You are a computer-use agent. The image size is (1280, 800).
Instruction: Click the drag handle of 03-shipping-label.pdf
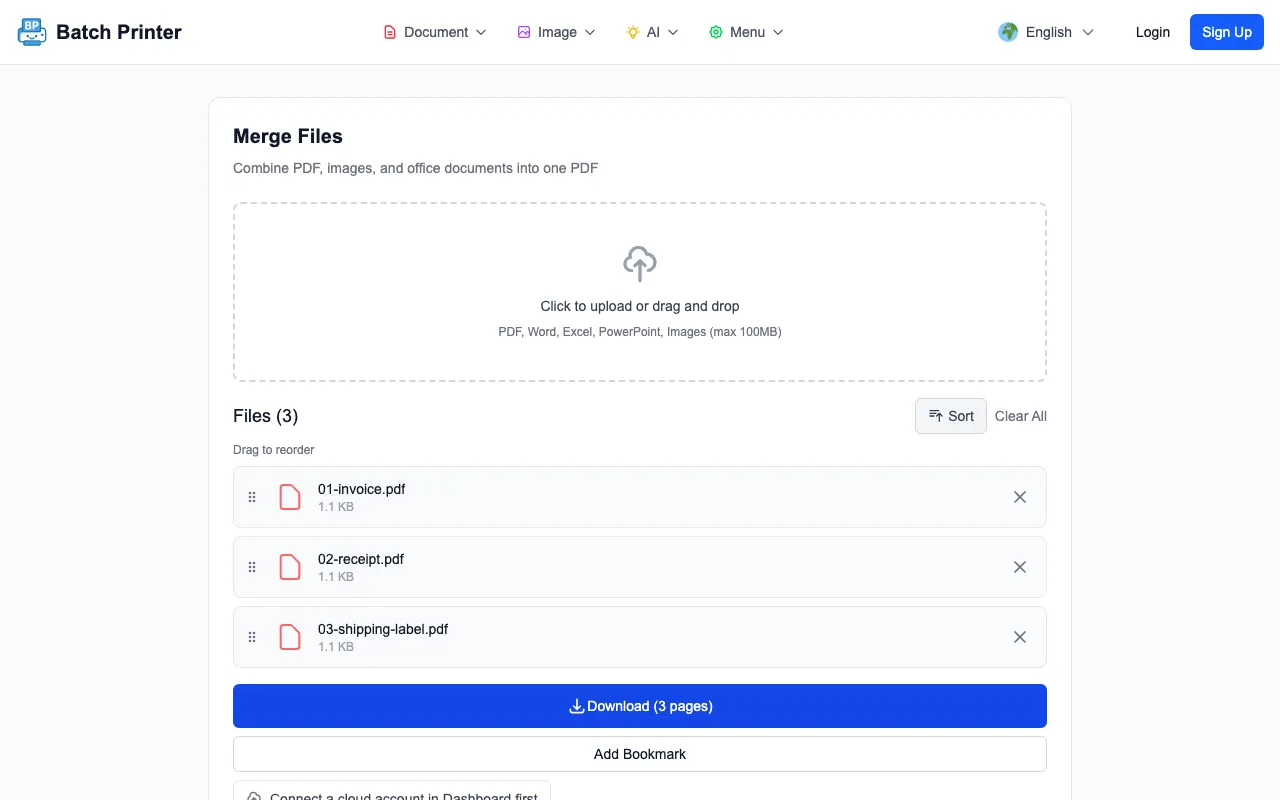252,637
